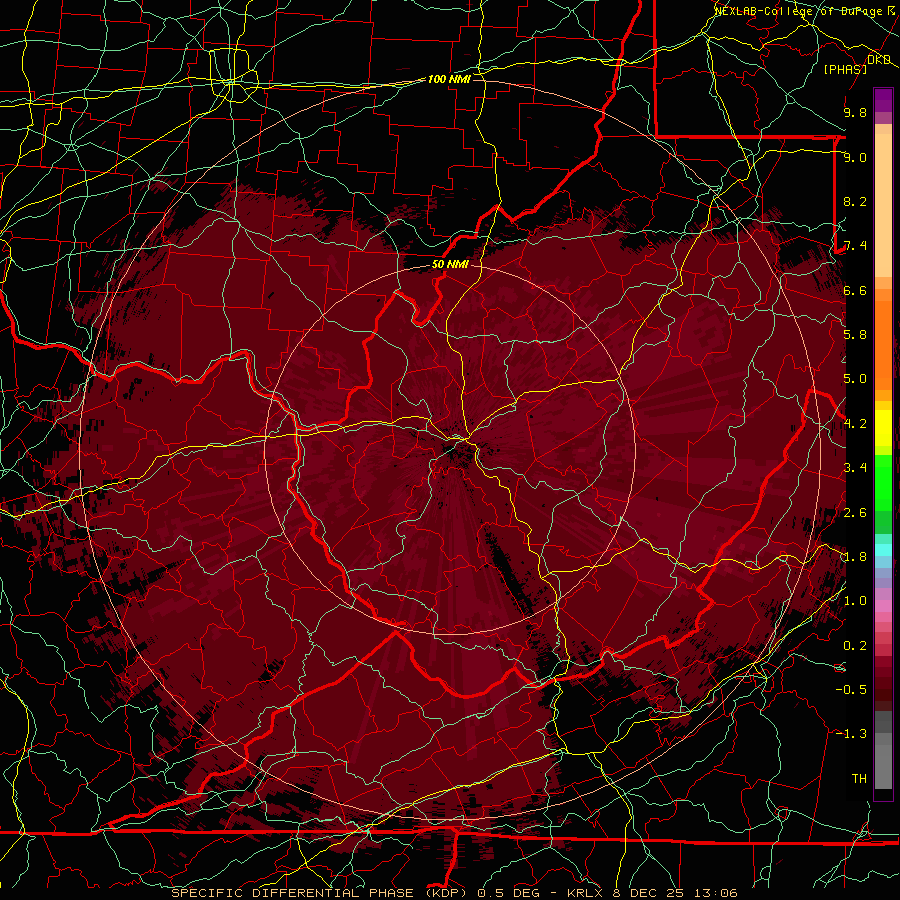This screenshot has height=900, width=900.
Task: Click the "8 DEC 25 13:06" timestamp
Action: (x=676, y=893)
